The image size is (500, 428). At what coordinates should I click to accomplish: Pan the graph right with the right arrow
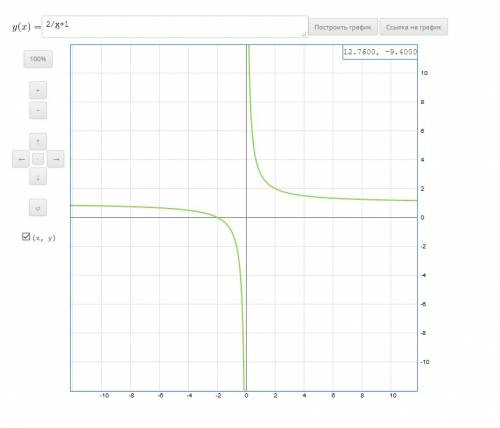coord(56,159)
